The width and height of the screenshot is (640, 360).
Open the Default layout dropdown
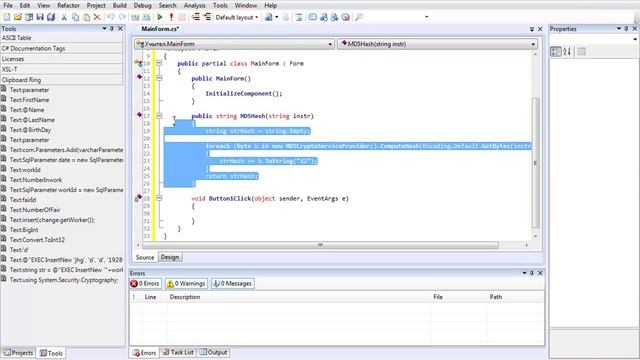tap(237, 17)
